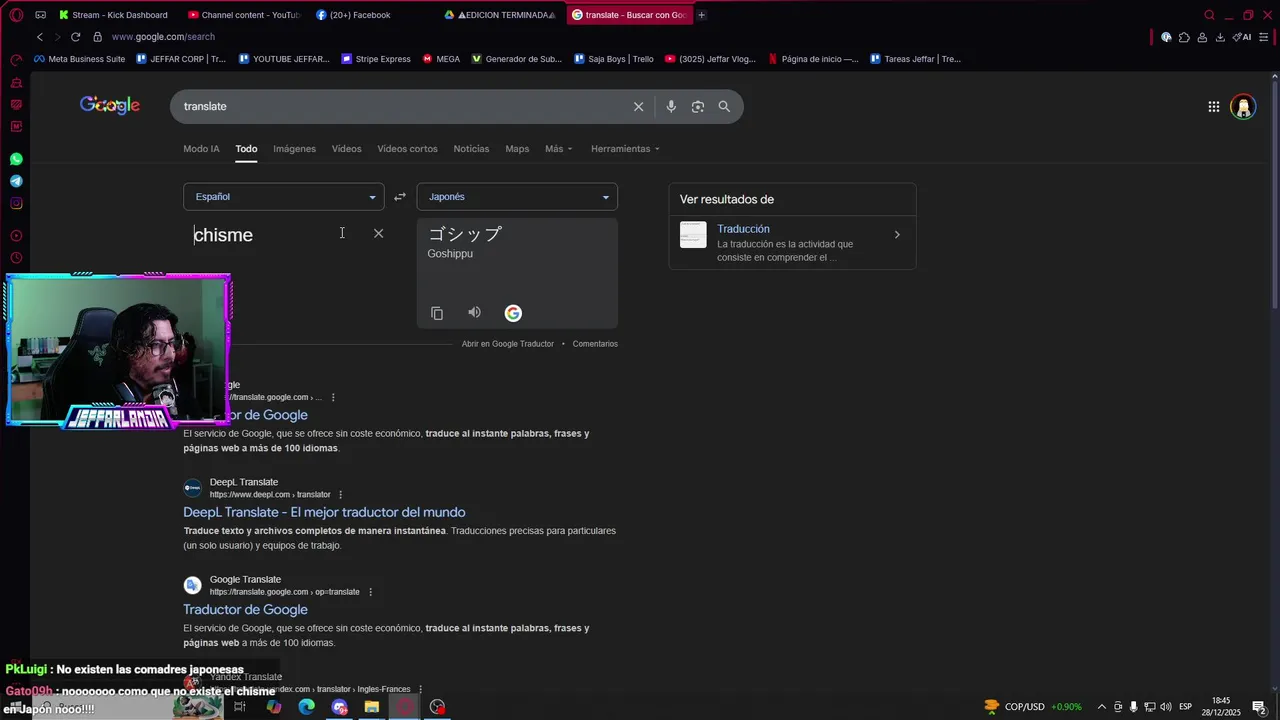Select the Vídeos cortos search tab
The image size is (1280, 720).
pos(407,149)
